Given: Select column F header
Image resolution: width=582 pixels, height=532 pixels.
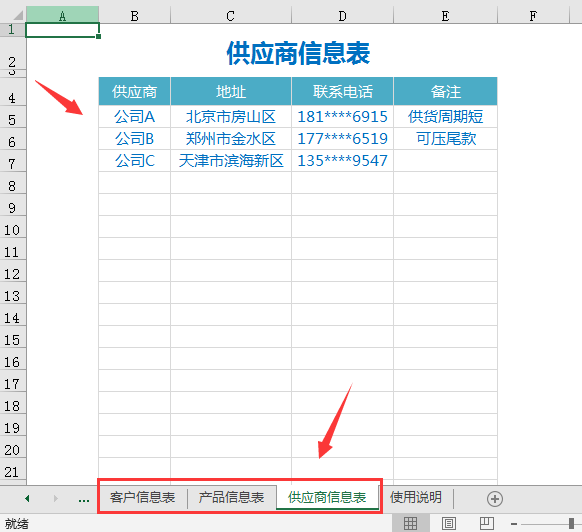Looking at the screenshot, I should click(x=533, y=16).
